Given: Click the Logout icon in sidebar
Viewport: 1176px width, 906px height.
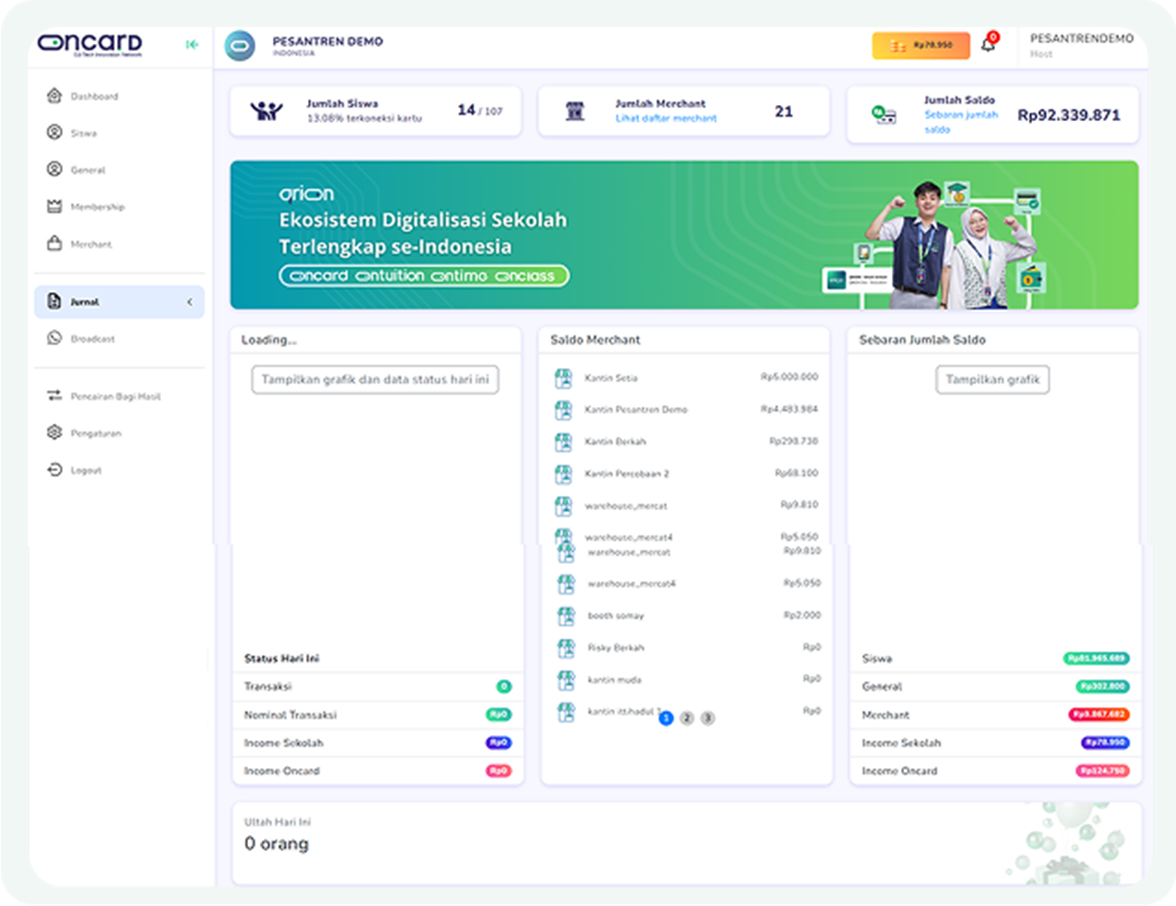Looking at the screenshot, I should point(55,470).
